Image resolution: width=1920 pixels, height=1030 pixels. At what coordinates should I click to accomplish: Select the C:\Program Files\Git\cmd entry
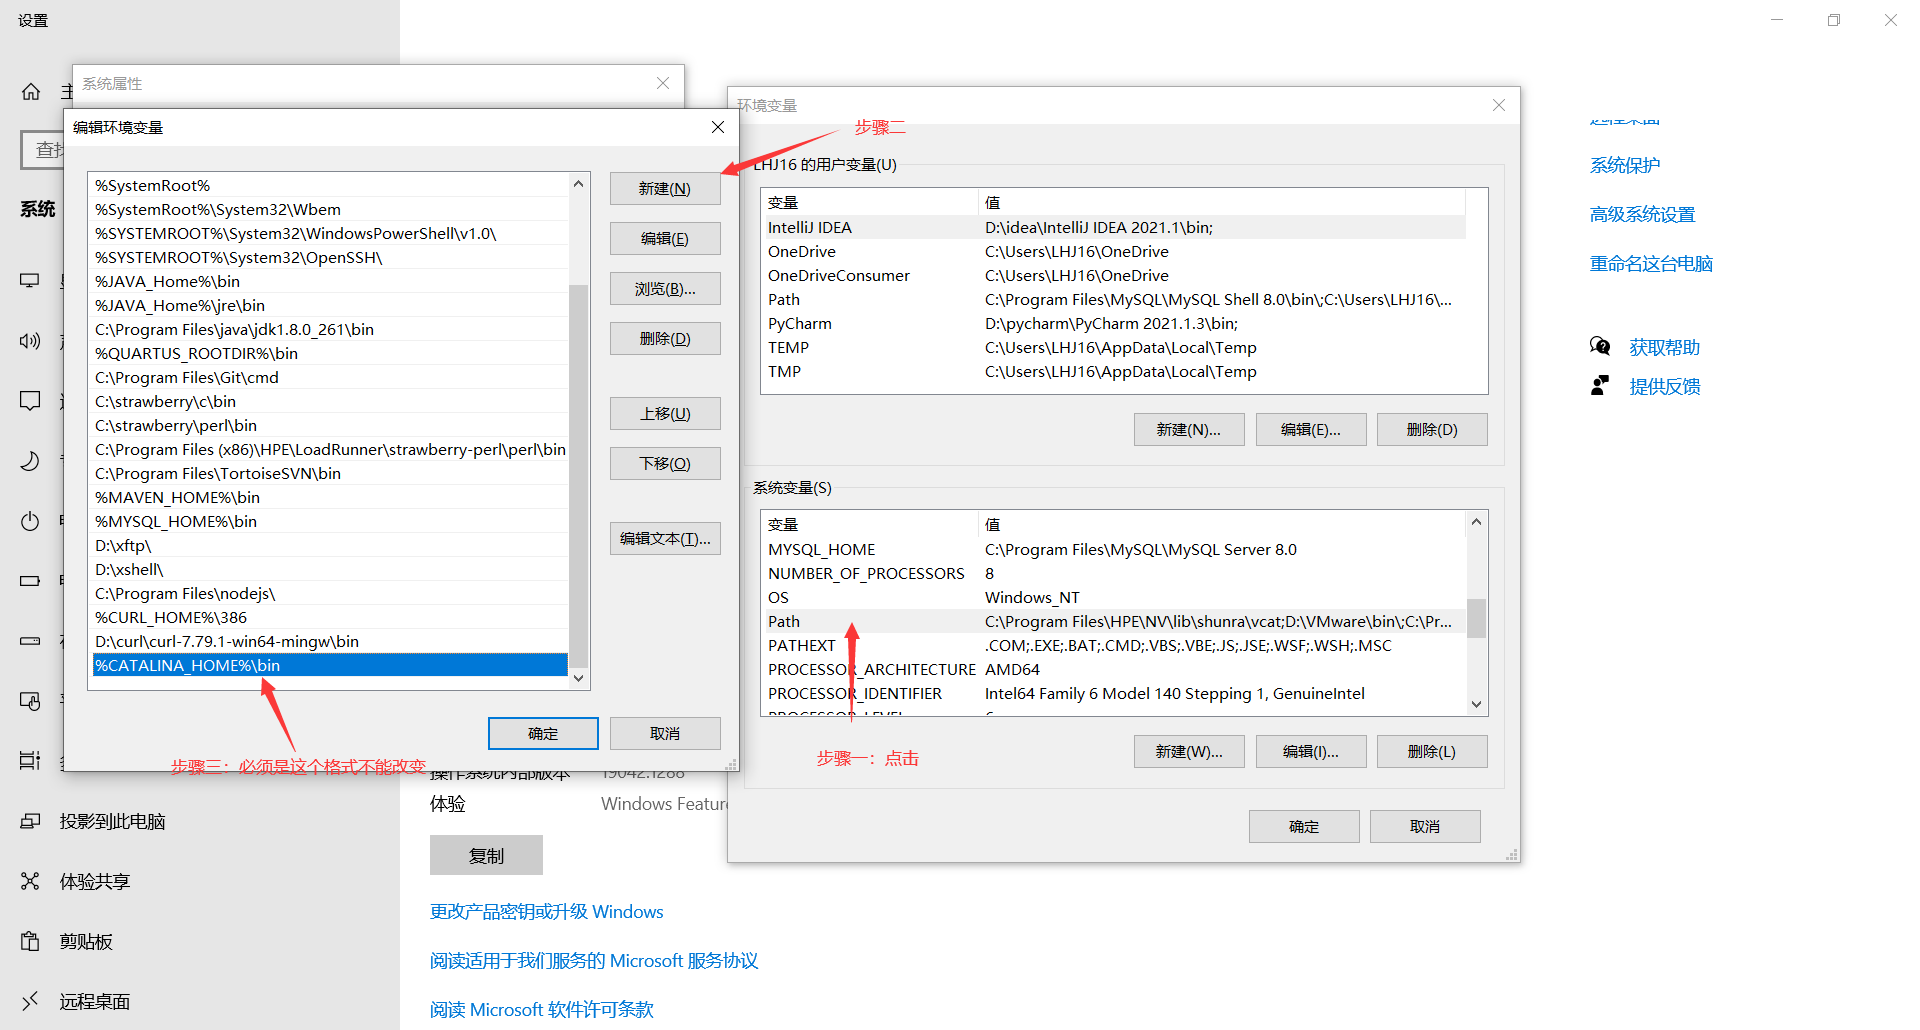coord(330,377)
